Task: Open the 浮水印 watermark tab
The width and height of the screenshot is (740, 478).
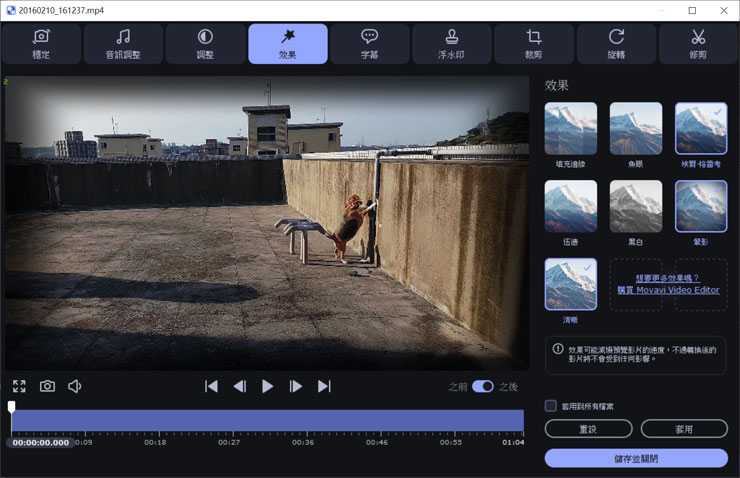Action: [x=452, y=44]
